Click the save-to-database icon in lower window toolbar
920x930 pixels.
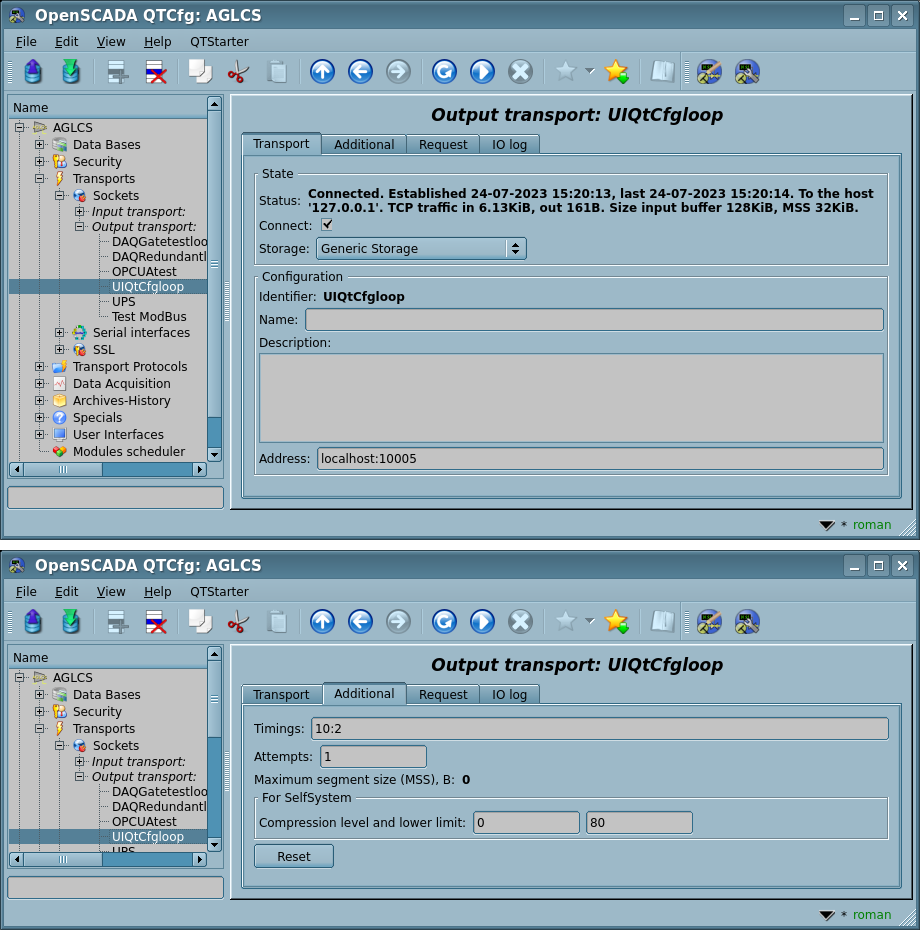pos(70,621)
